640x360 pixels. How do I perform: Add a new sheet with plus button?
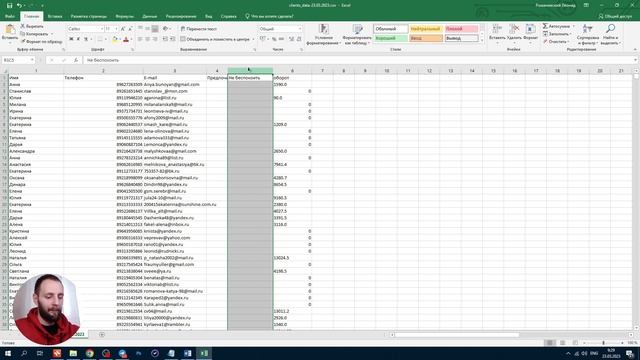point(102,335)
